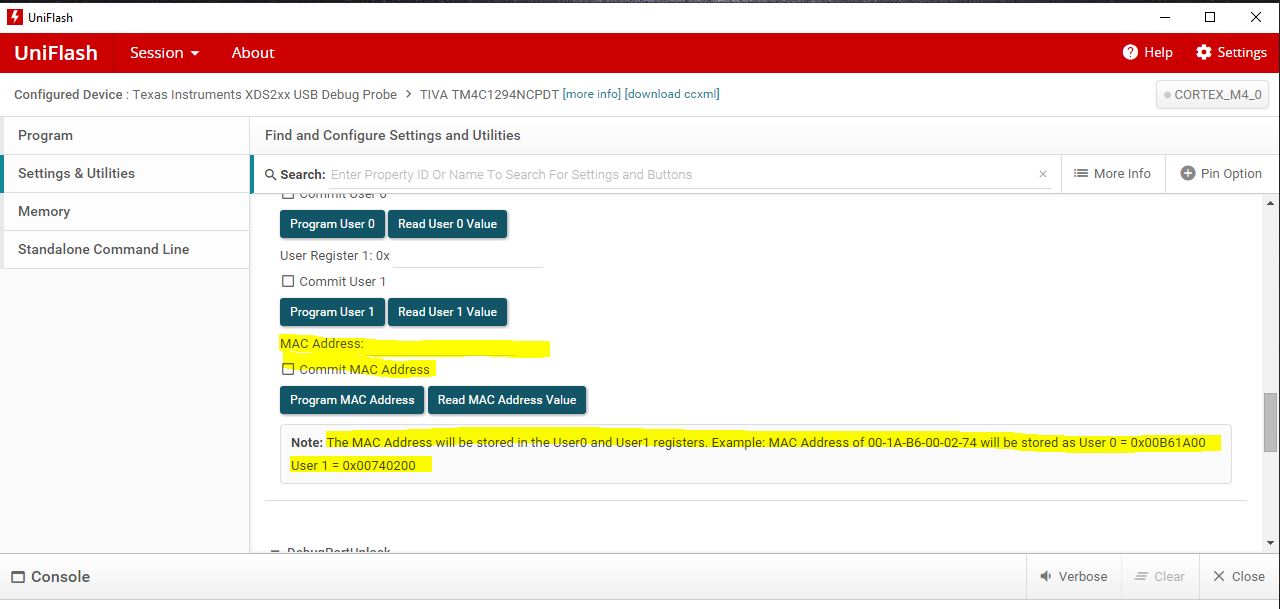Open Standalone Command Line tab
This screenshot has height=609, width=1280.
point(125,249)
